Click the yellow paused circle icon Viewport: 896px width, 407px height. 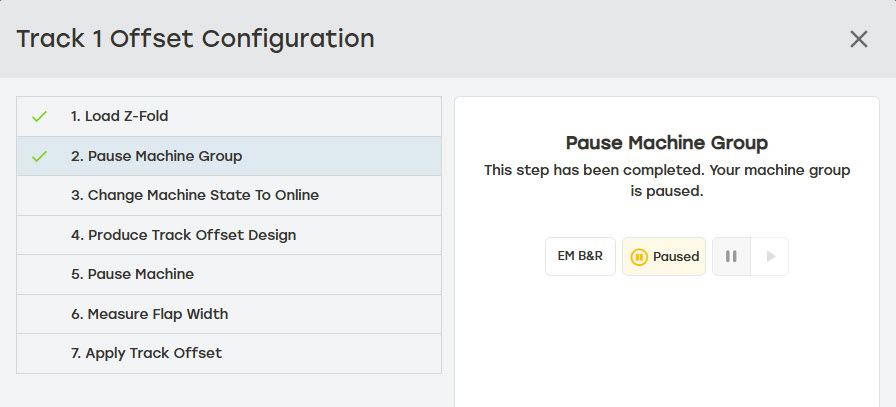point(639,257)
